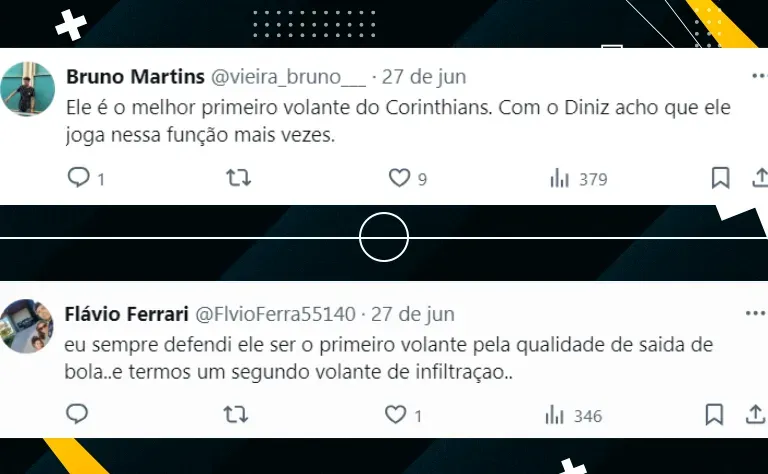Screen dimensions: 768x474
Task: Retweet Bruno Martins' post
Action: coord(239,177)
